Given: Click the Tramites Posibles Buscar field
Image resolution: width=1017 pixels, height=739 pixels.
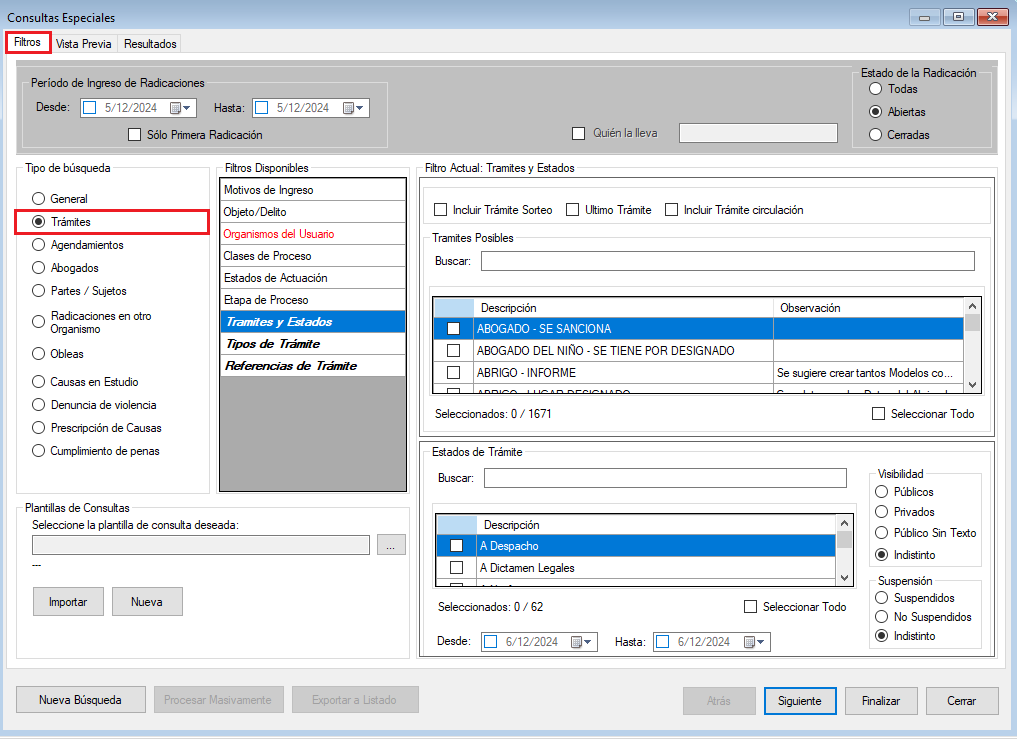Looking at the screenshot, I should click(727, 261).
